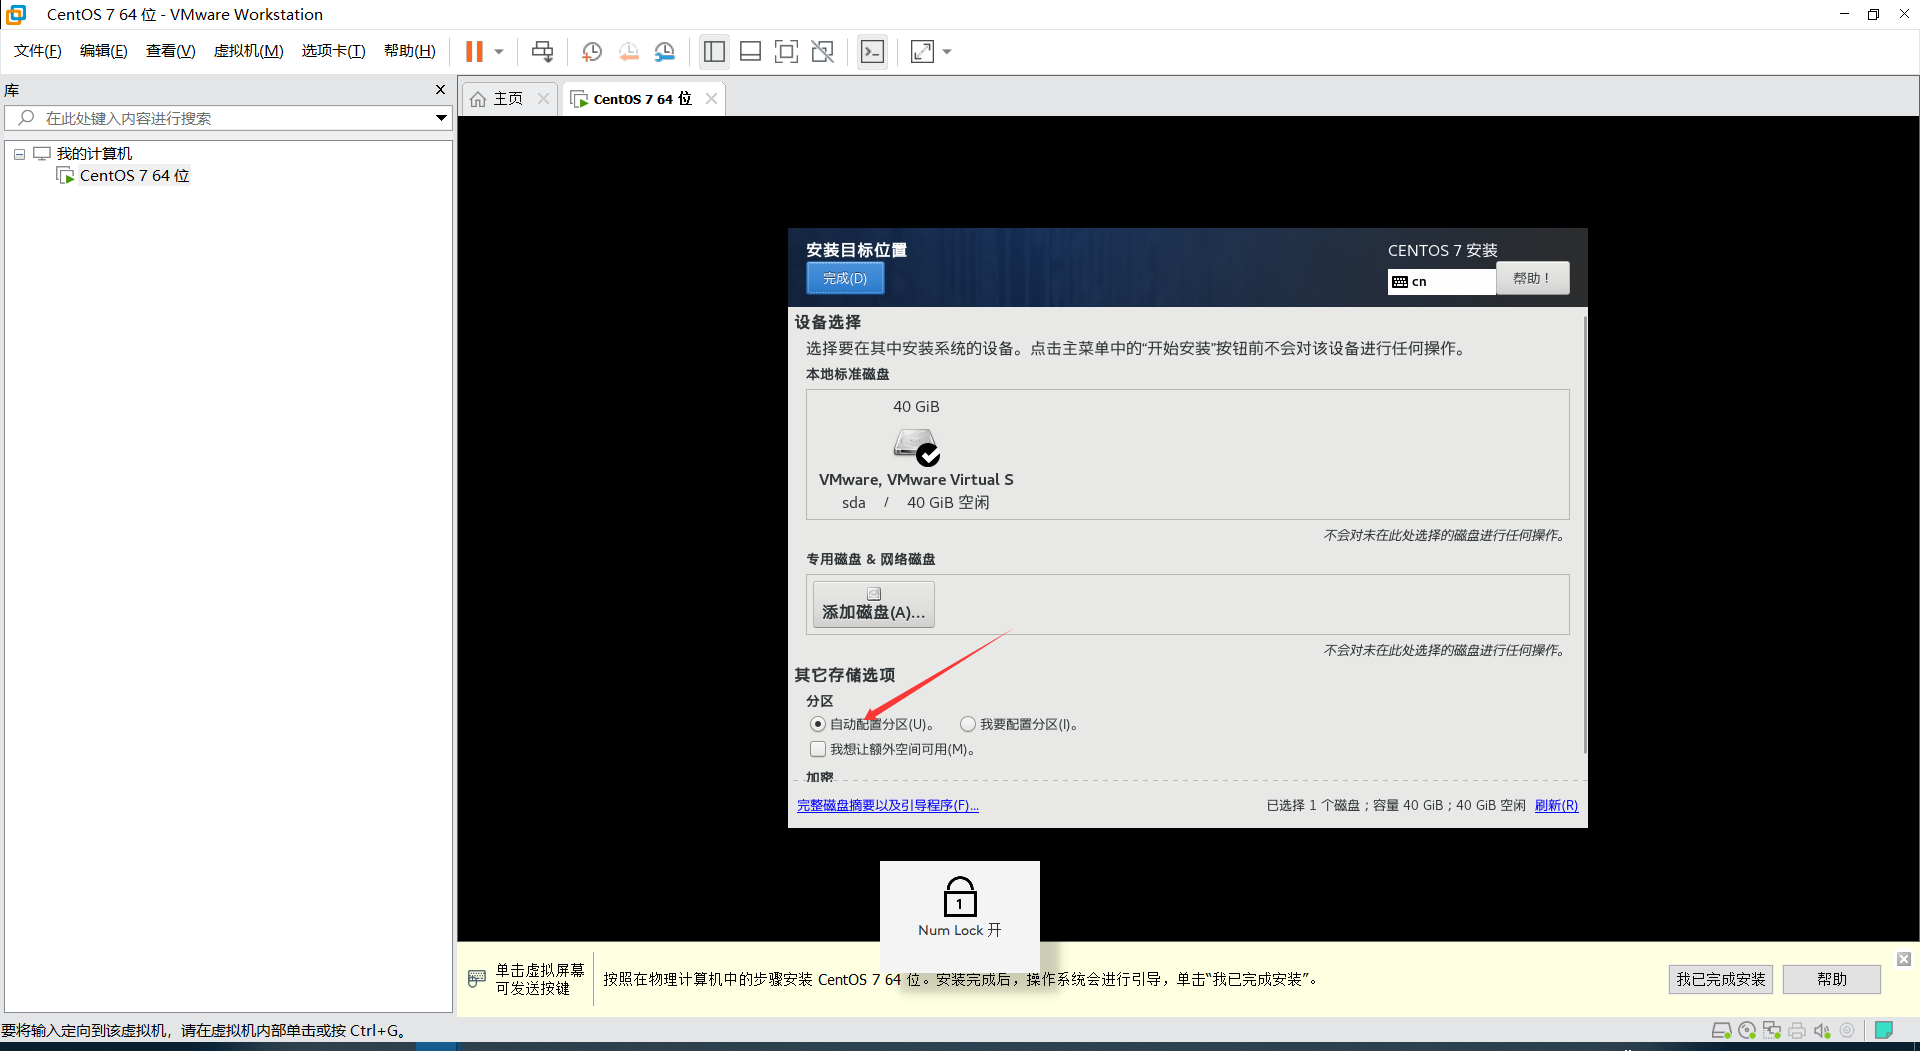Open the 文件(F) menu
The height and width of the screenshot is (1051, 1920).
coord(38,51)
